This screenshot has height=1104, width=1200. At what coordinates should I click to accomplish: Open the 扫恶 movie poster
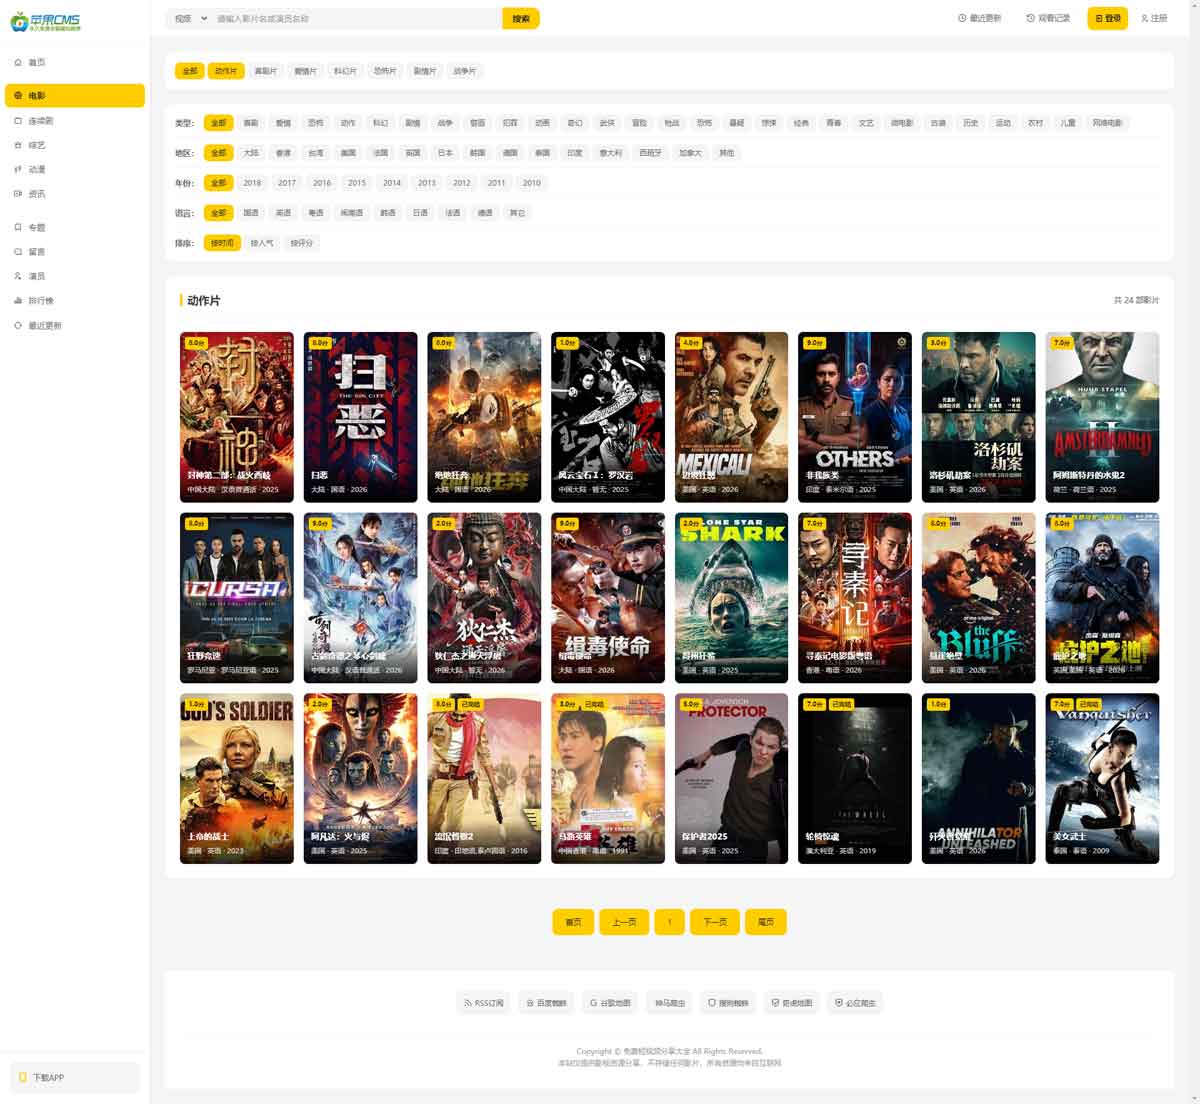[360, 417]
